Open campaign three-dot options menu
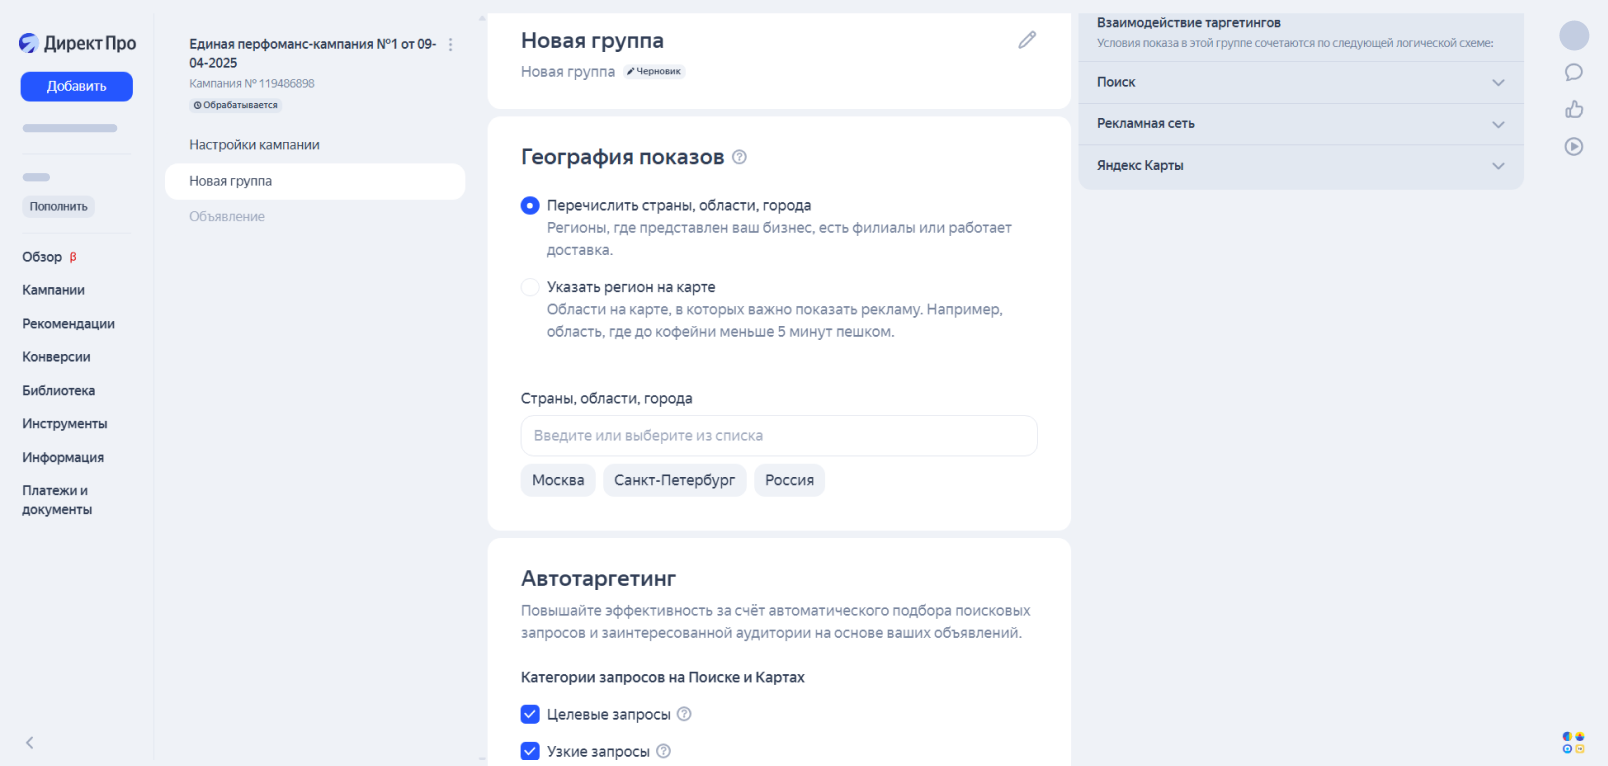Screen dimensions: 1608x766 [x=450, y=45]
